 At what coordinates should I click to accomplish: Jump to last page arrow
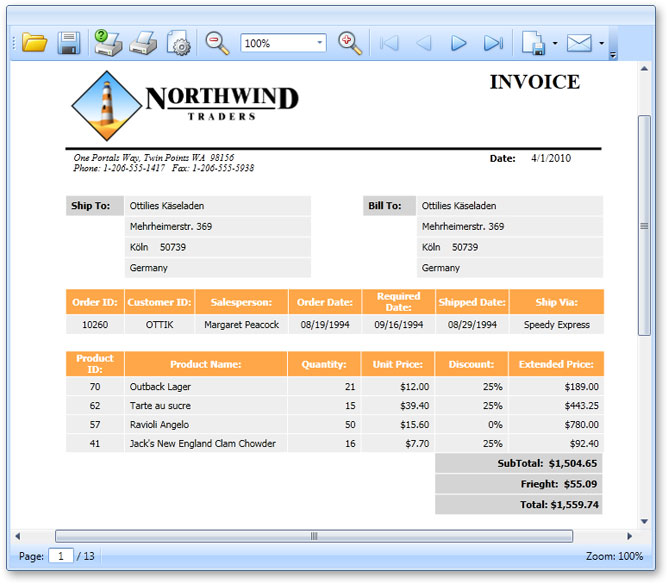493,43
